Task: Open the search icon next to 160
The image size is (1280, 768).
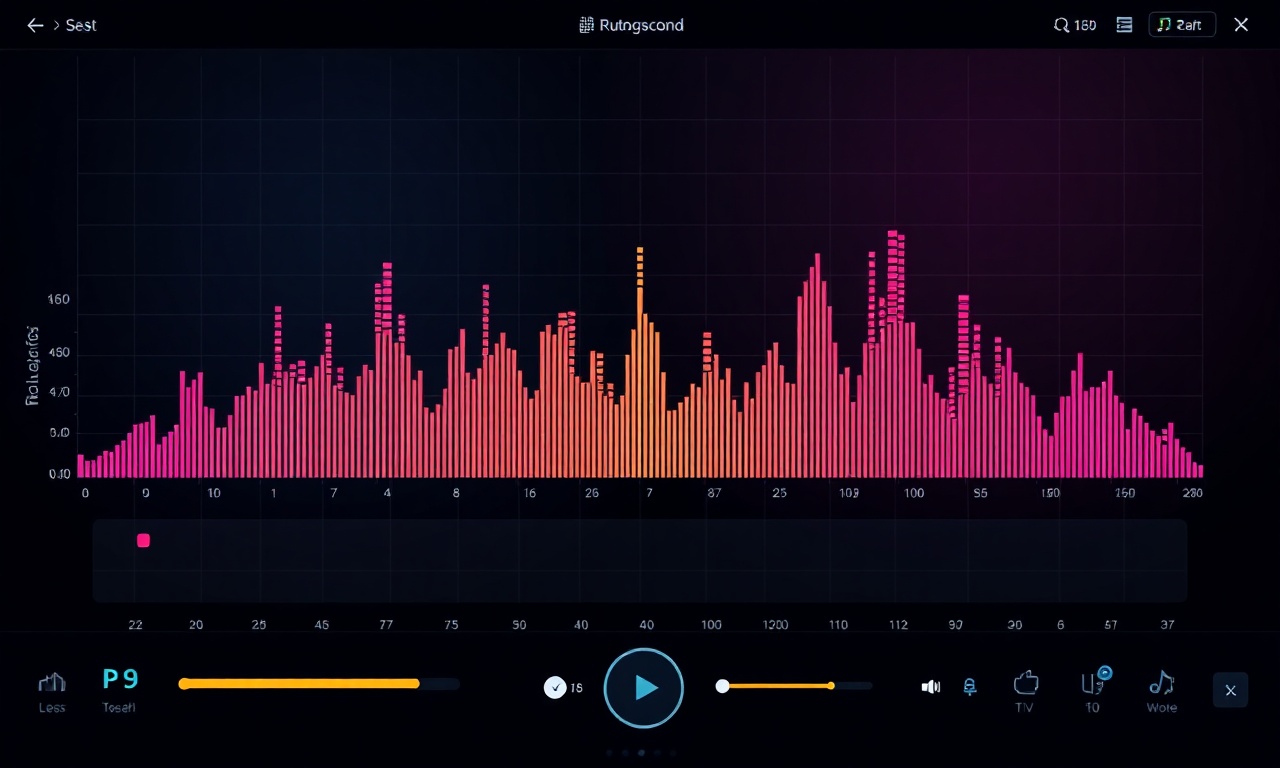Action: pos(1062,25)
